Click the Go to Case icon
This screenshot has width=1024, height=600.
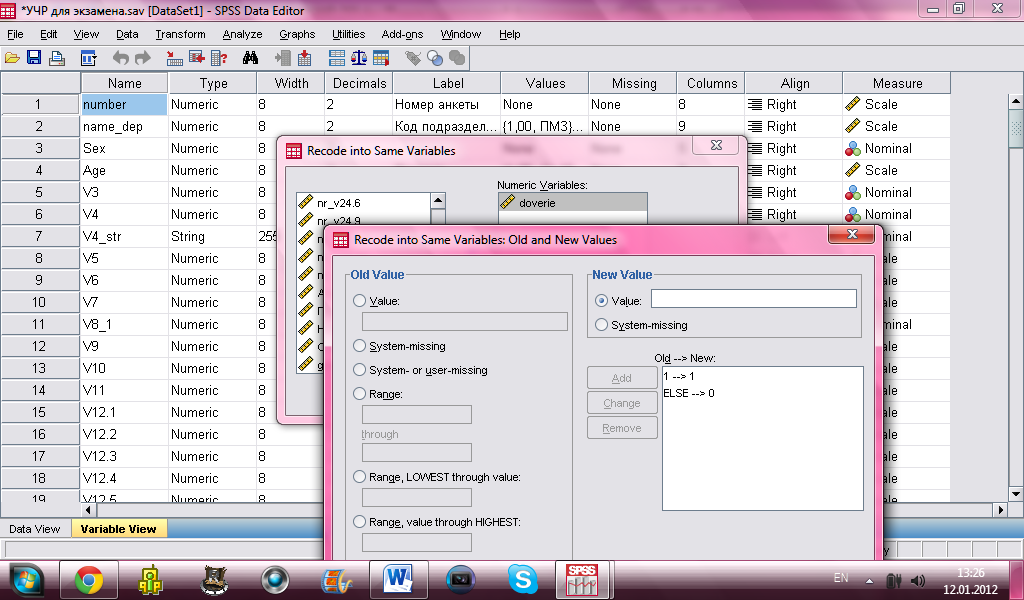[174, 58]
